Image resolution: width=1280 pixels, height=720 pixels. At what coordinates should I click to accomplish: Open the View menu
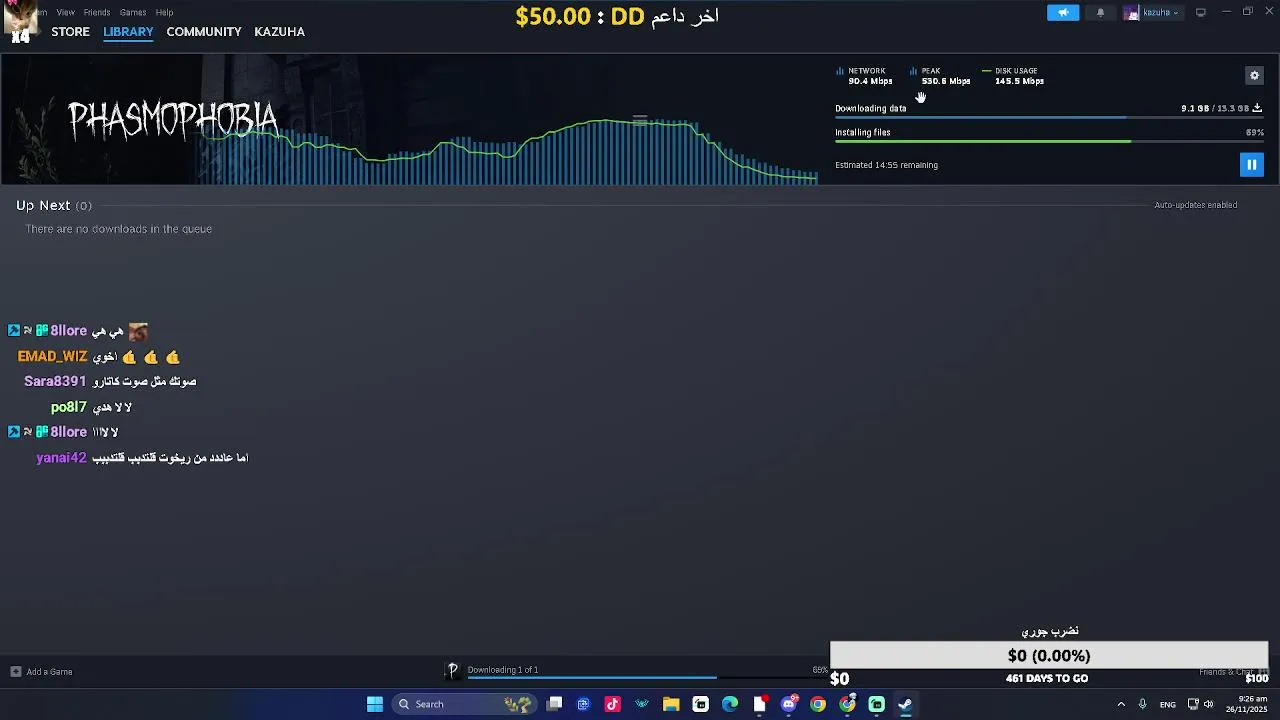[65, 12]
